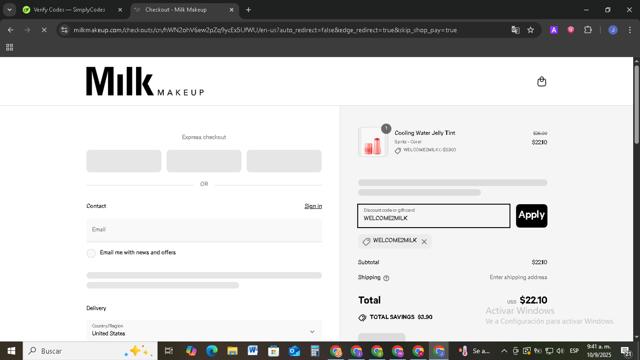Click the discount code or gift card field
The image size is (640, 360).
pos(433,216)
